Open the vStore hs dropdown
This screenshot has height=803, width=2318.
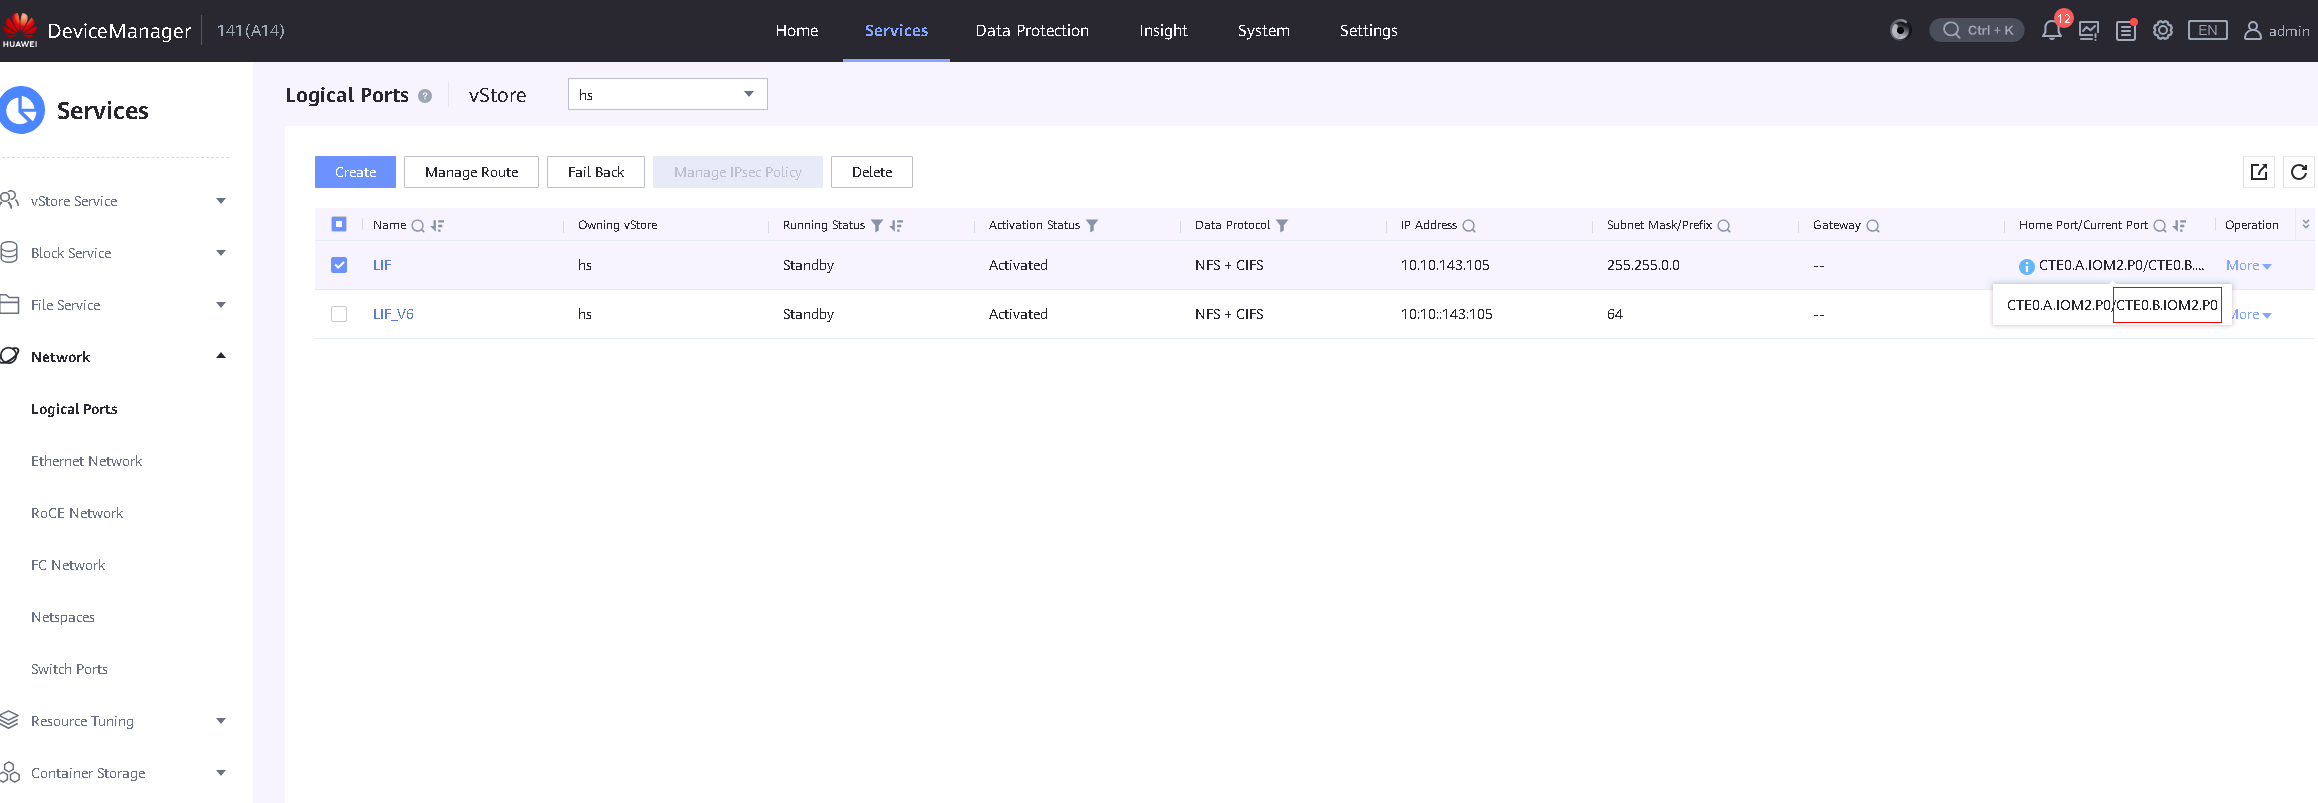coord(668,94)
